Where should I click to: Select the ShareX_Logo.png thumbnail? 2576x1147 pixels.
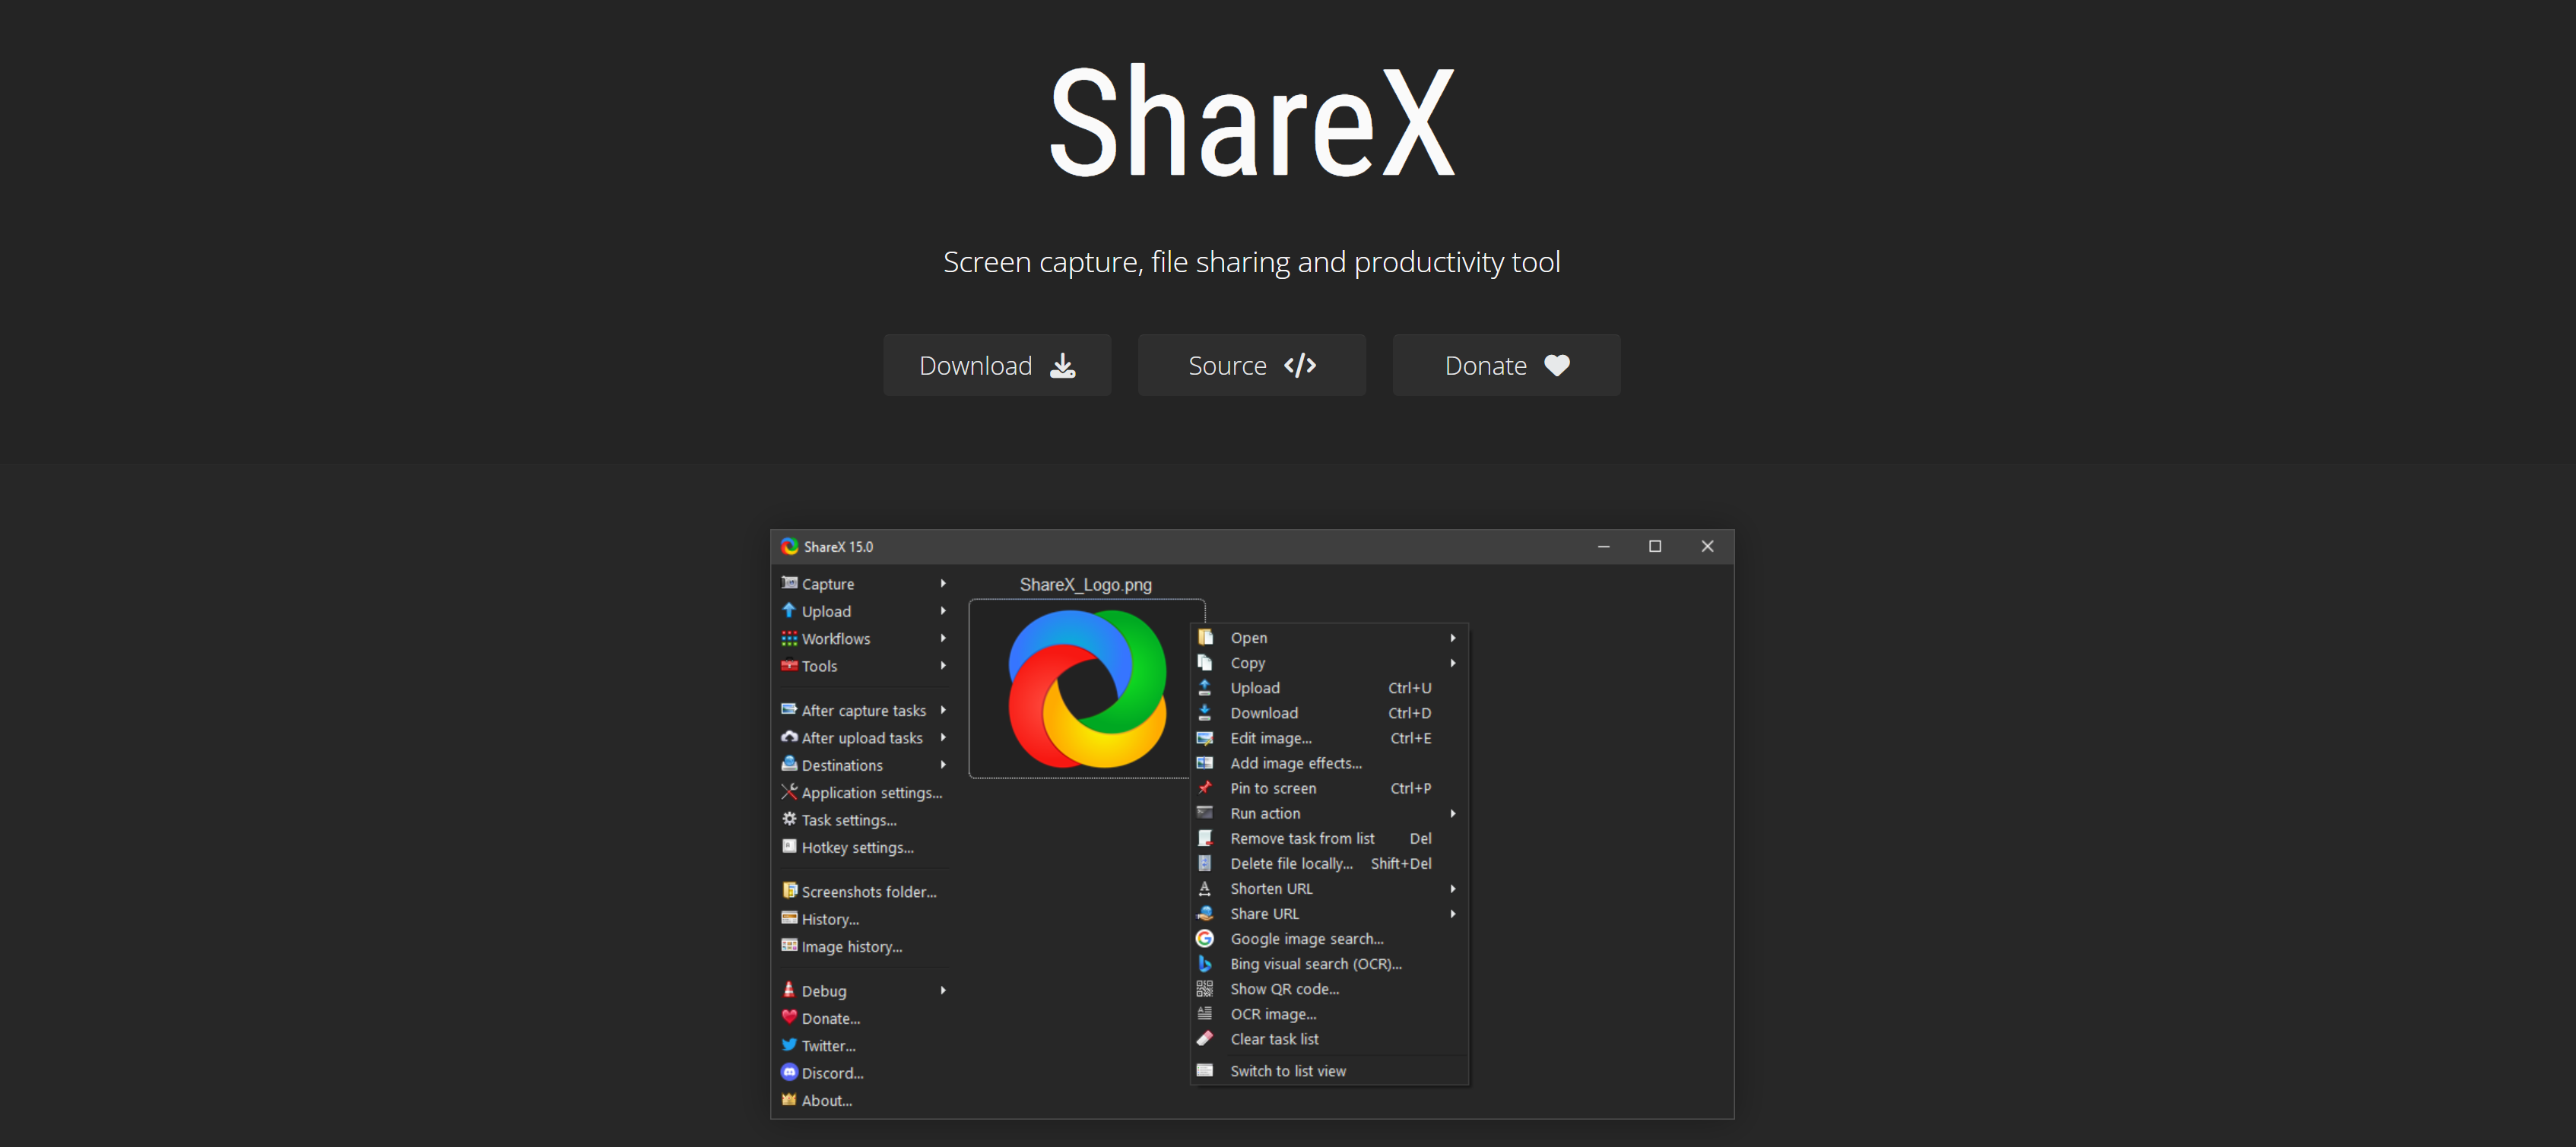(1086, 688)
